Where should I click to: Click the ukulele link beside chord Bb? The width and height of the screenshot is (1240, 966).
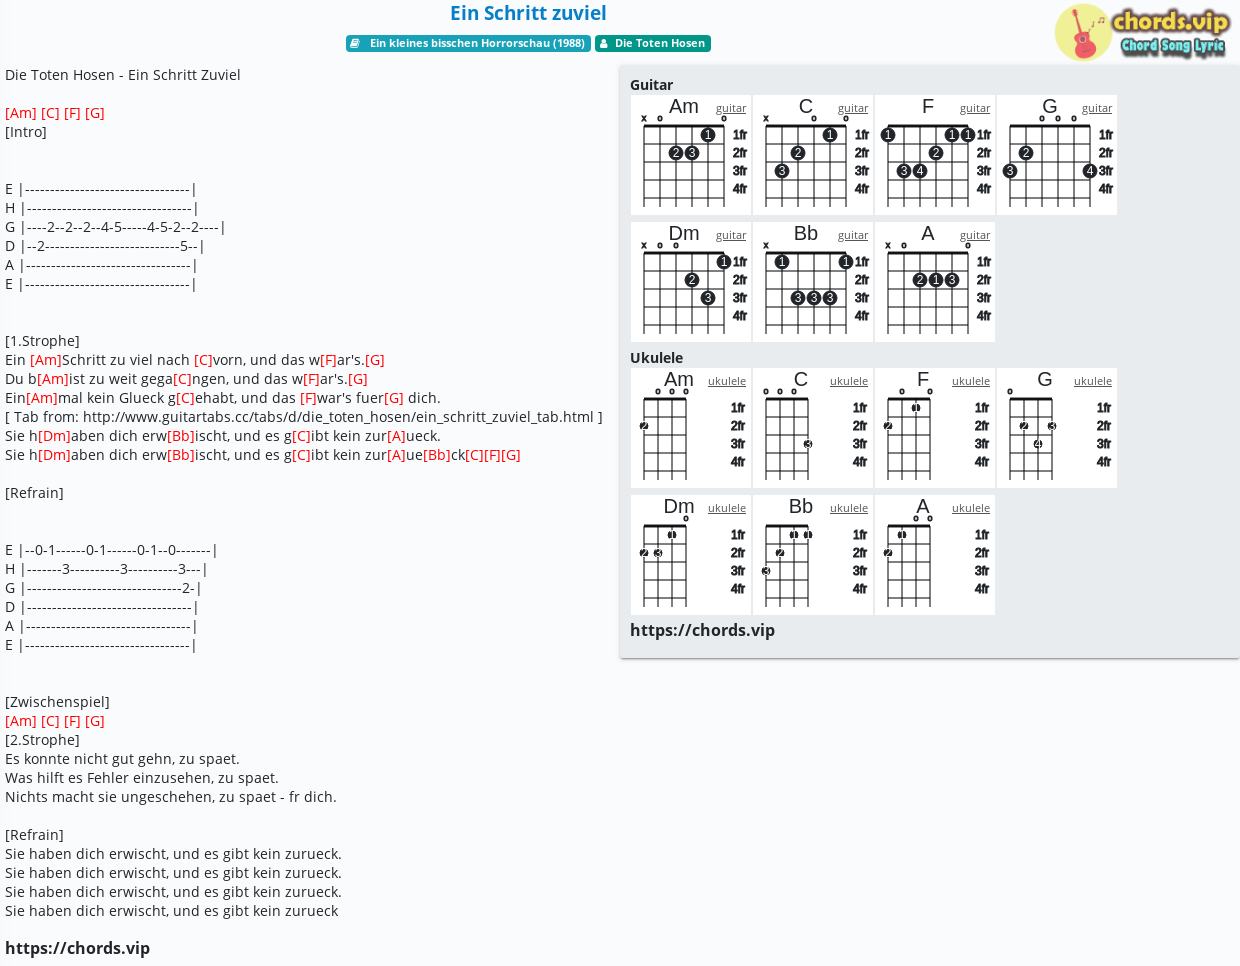click(849, 508)
